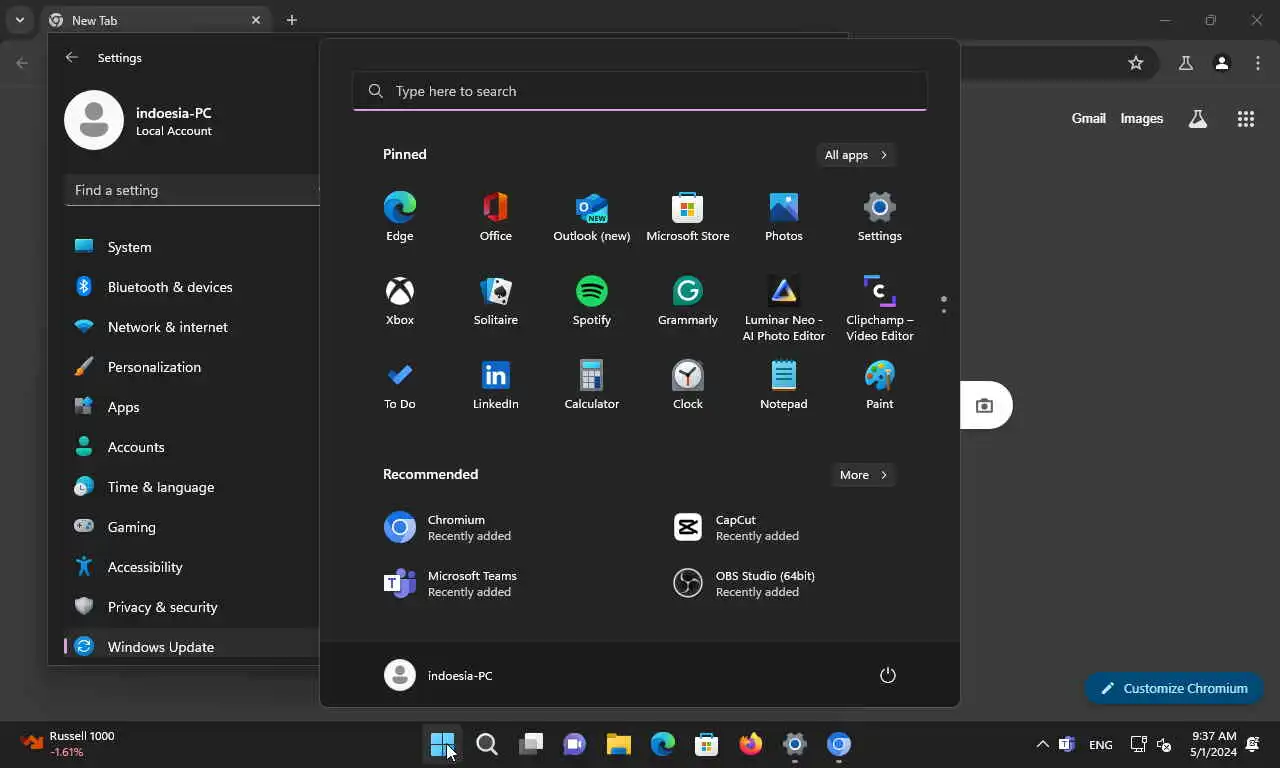Launch Spotify from Start menu
Image resolution: width=1280 pixels, height=768 pixels.
[591, 301]
